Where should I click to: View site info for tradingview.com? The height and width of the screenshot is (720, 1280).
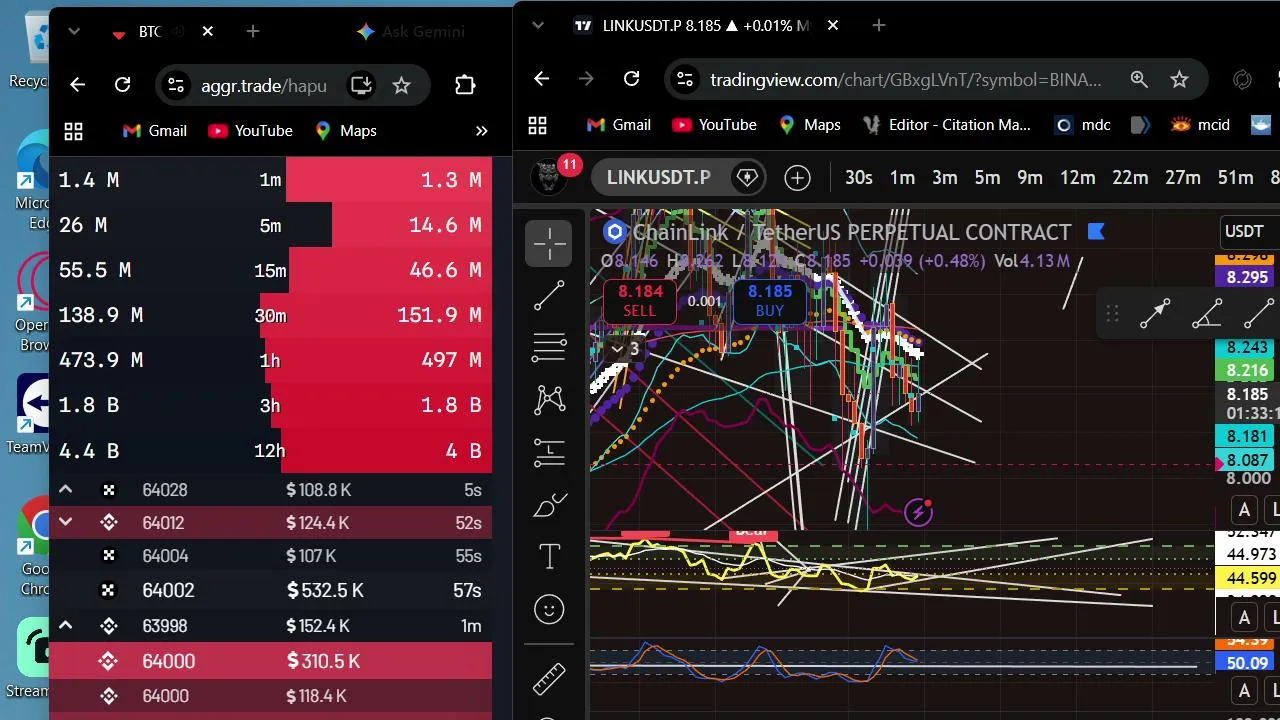[683, 79]
